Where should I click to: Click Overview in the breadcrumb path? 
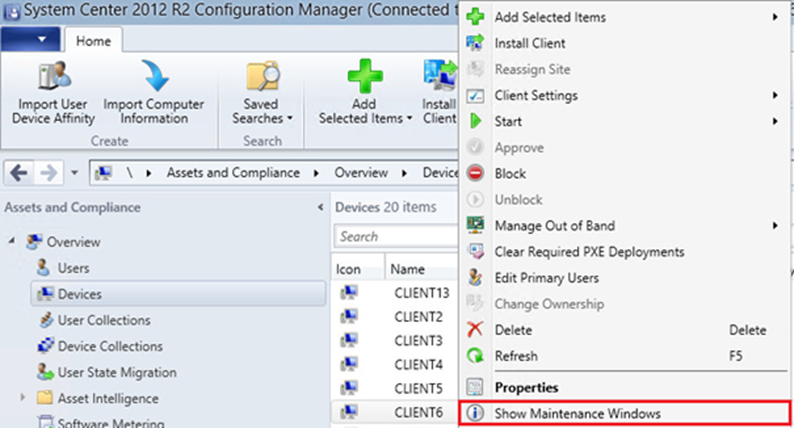(361, 173)
